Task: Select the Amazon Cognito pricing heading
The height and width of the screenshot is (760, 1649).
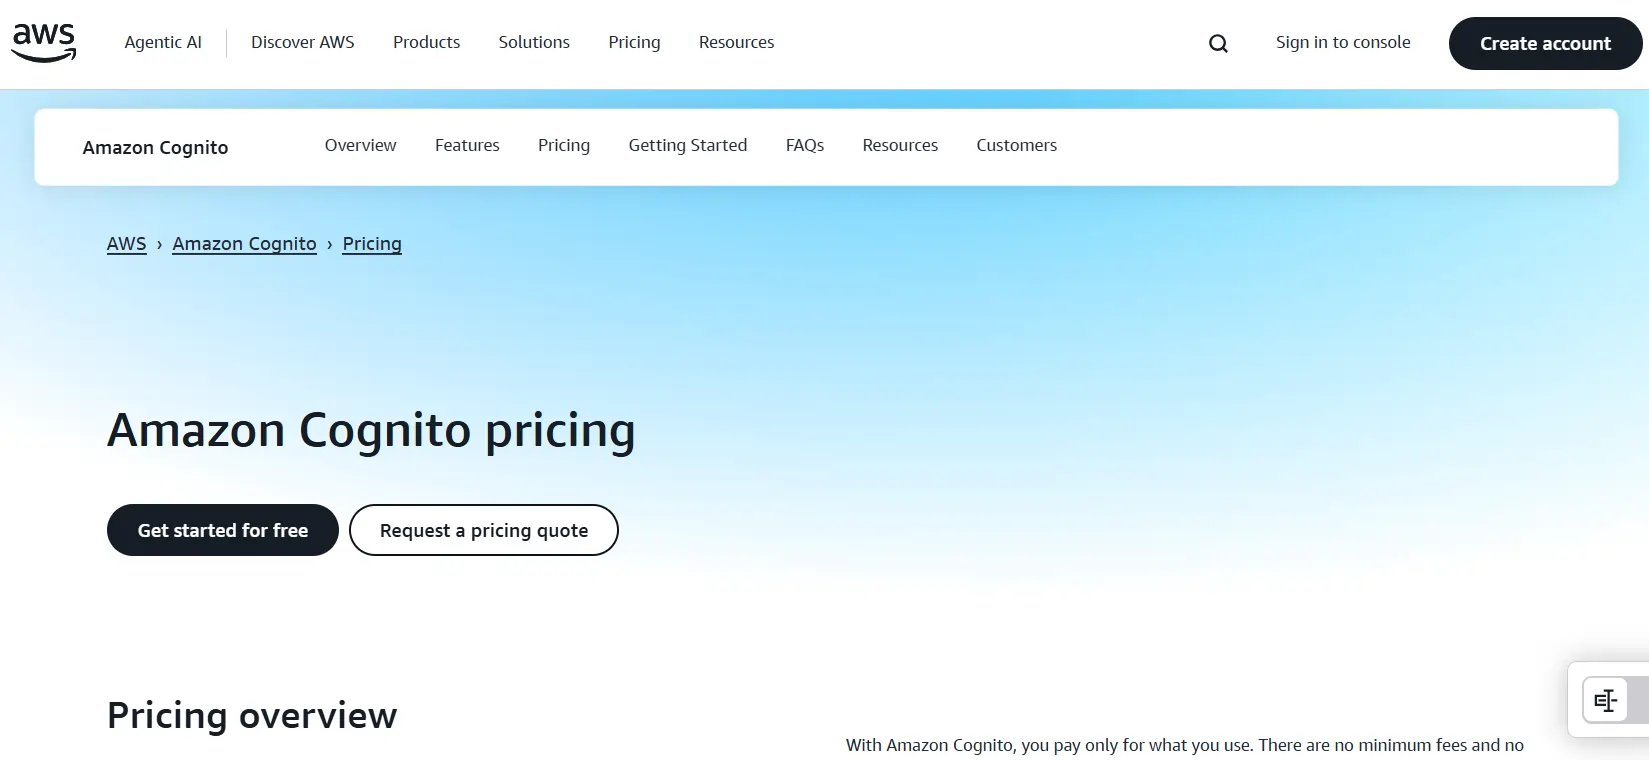Action: click(x=371, y=431)
